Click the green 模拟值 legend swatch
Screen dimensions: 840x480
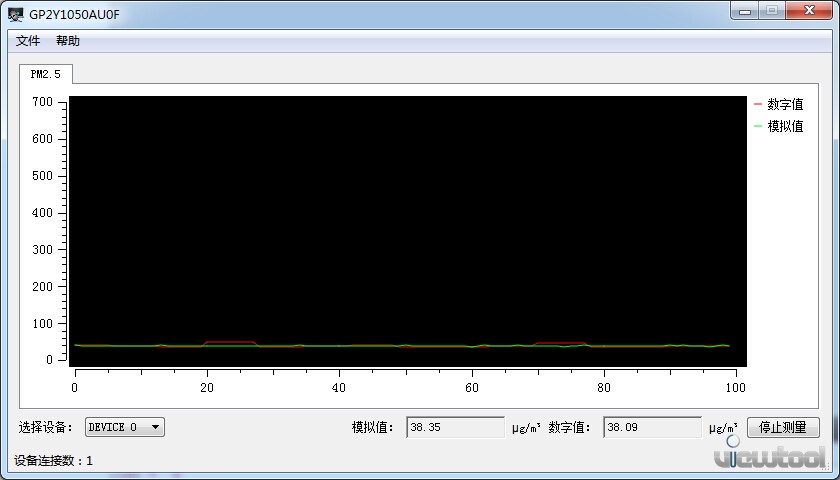(758, 126)
